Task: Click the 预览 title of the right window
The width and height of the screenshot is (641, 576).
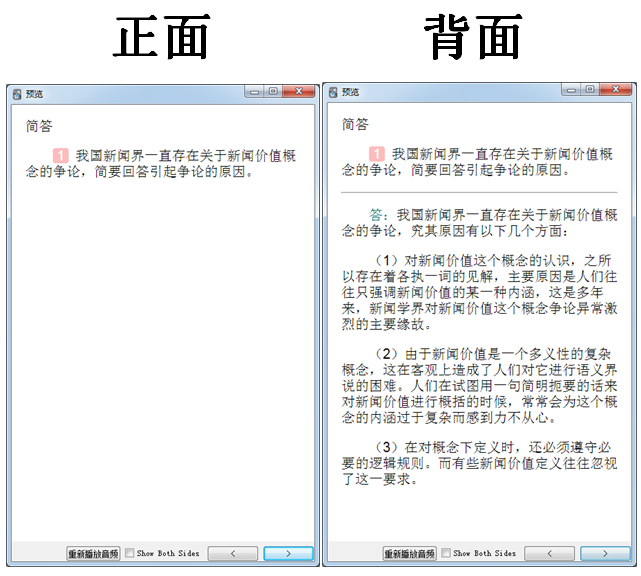Action: click(350, 92)
